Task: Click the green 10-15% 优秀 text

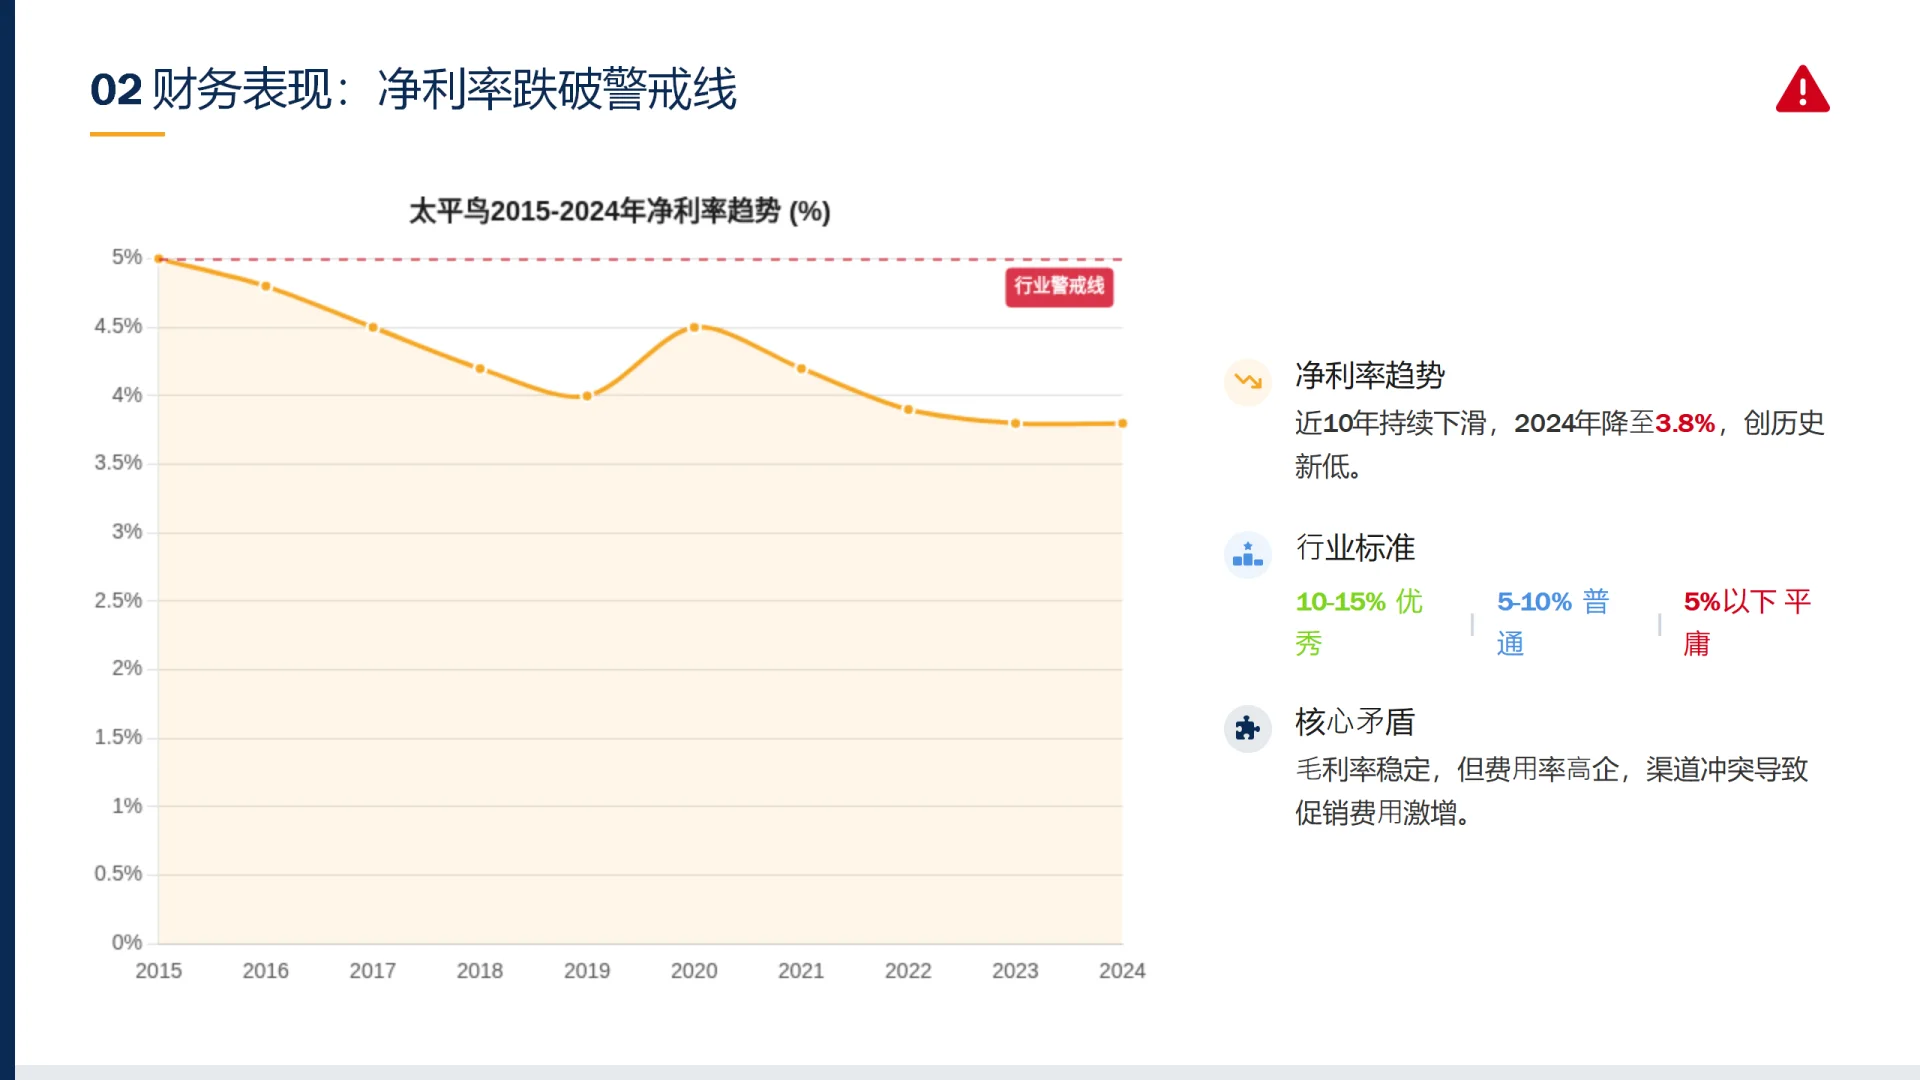Action: pyautogui.click(x=1359, y=622)
